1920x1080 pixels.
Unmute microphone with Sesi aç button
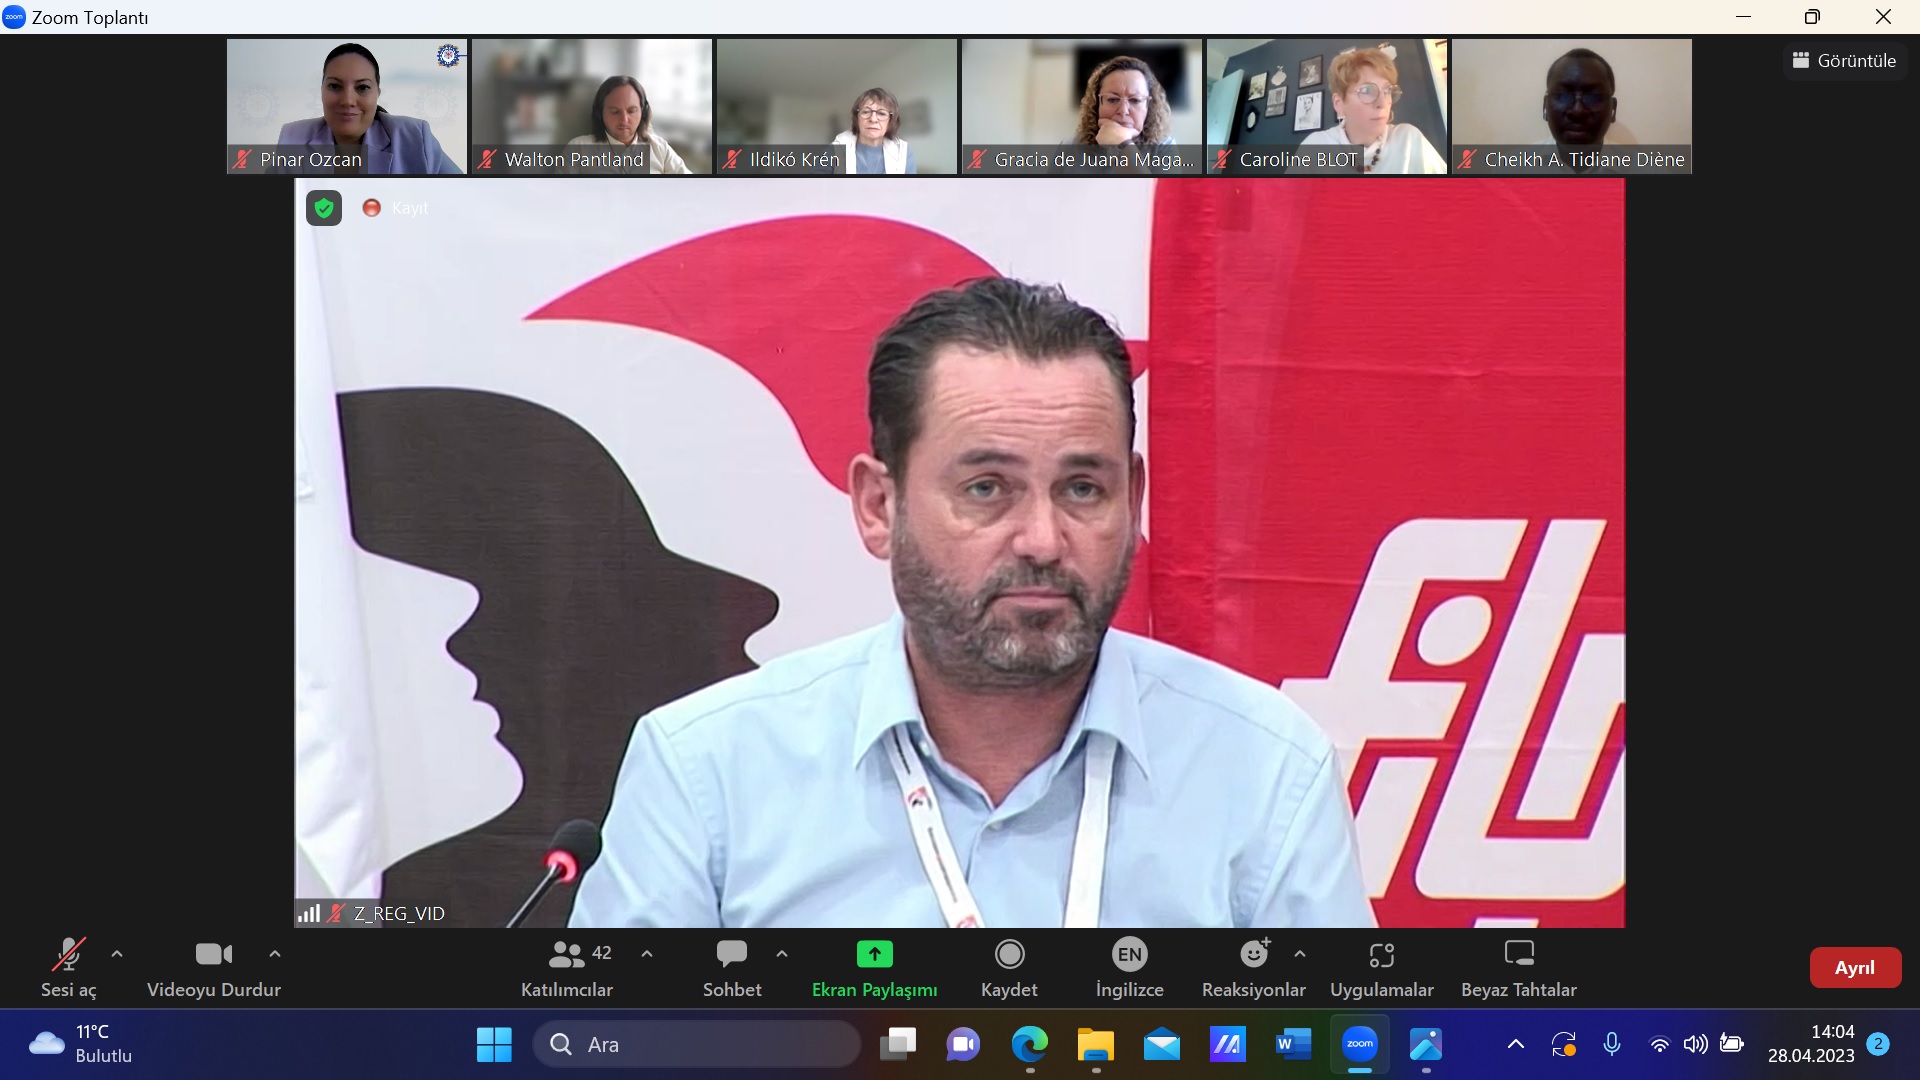(x=68, y=967)
